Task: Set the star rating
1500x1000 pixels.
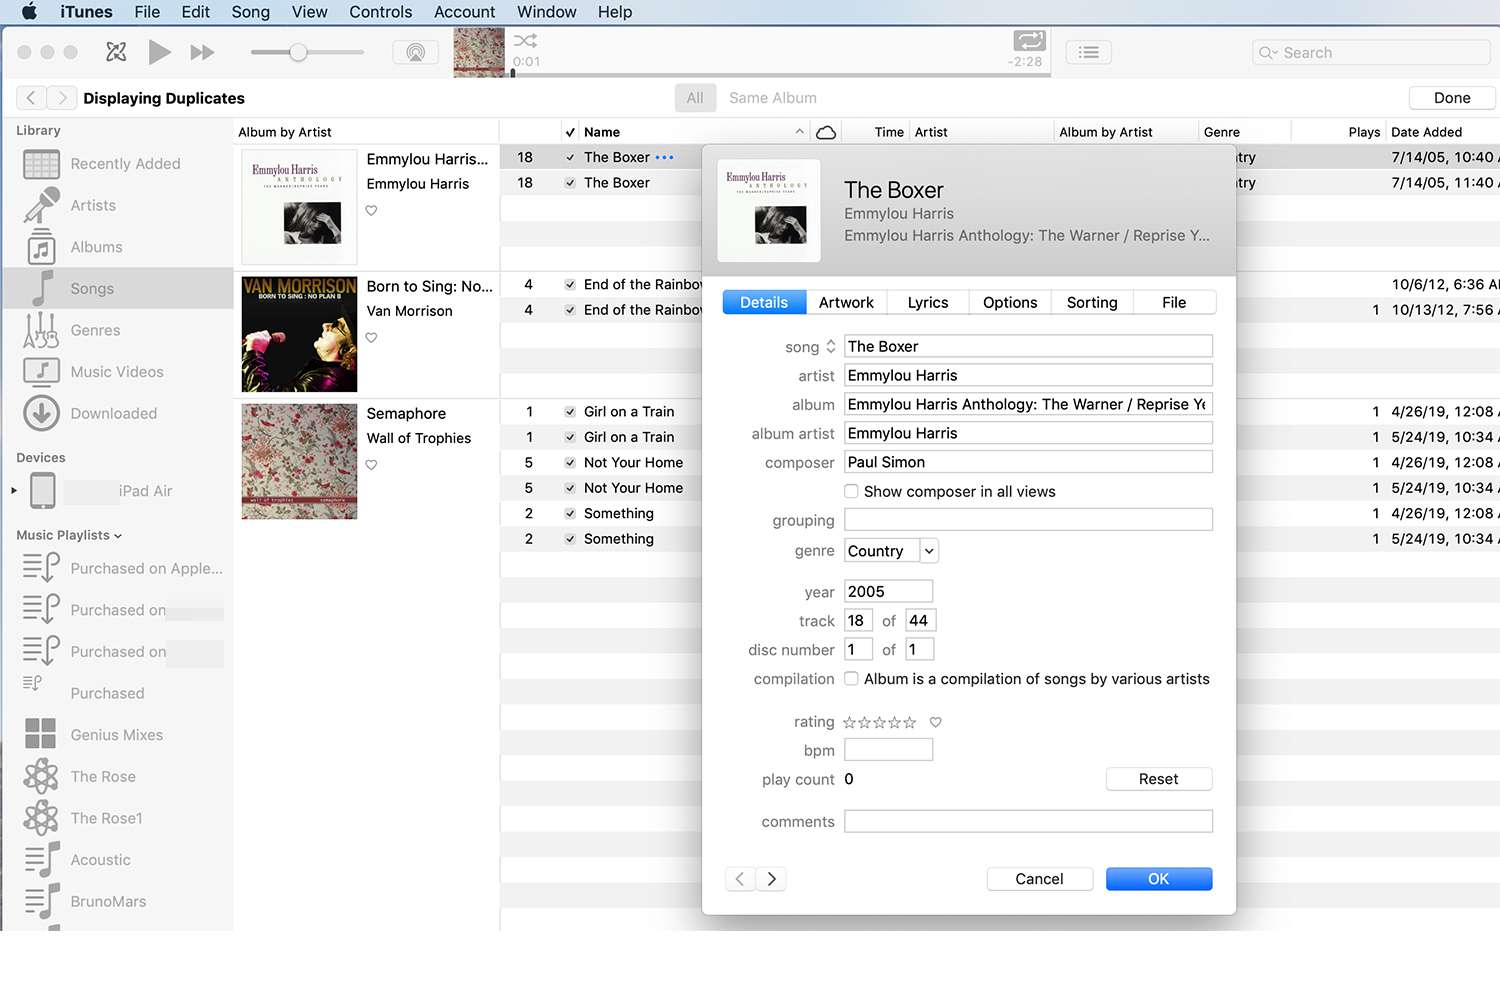Action: [880, 722]
